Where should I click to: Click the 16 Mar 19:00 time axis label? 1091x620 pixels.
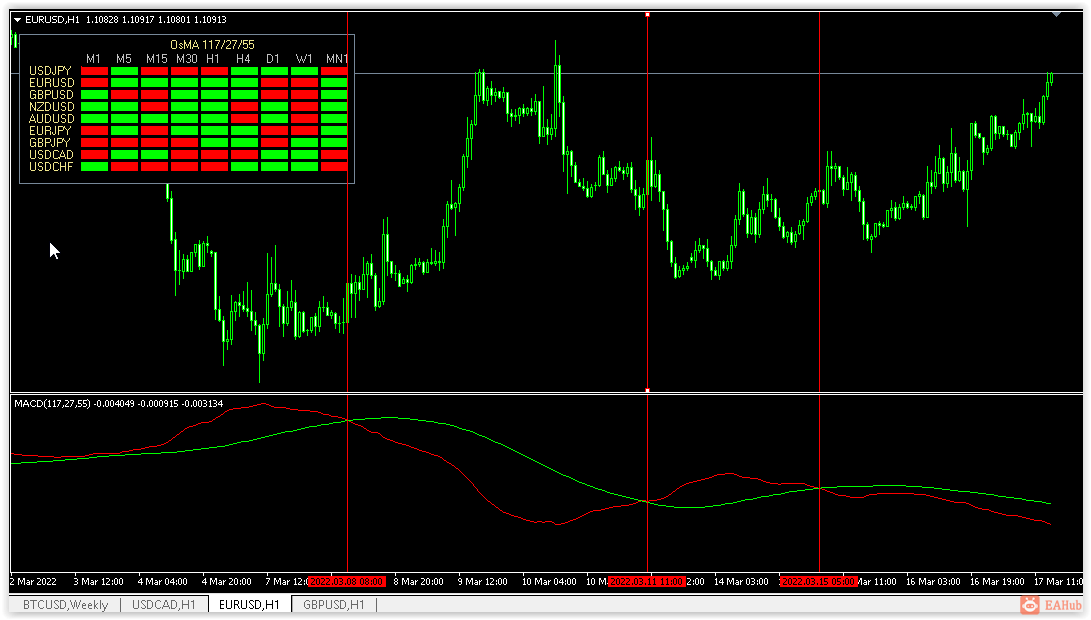[997, 582]
